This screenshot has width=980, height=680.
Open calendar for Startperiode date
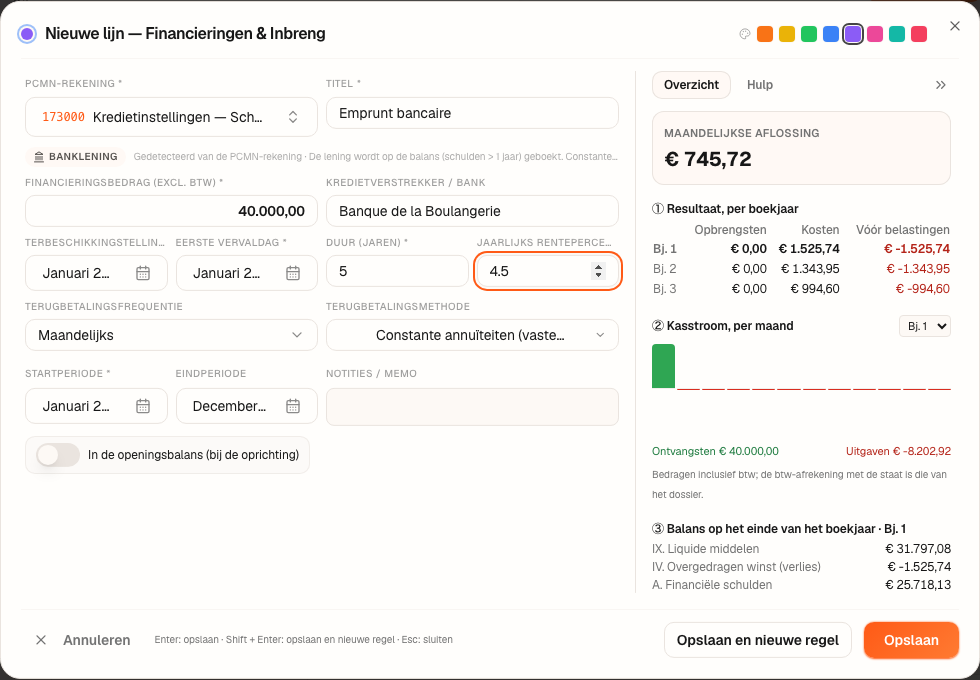(x=143, y=406)
